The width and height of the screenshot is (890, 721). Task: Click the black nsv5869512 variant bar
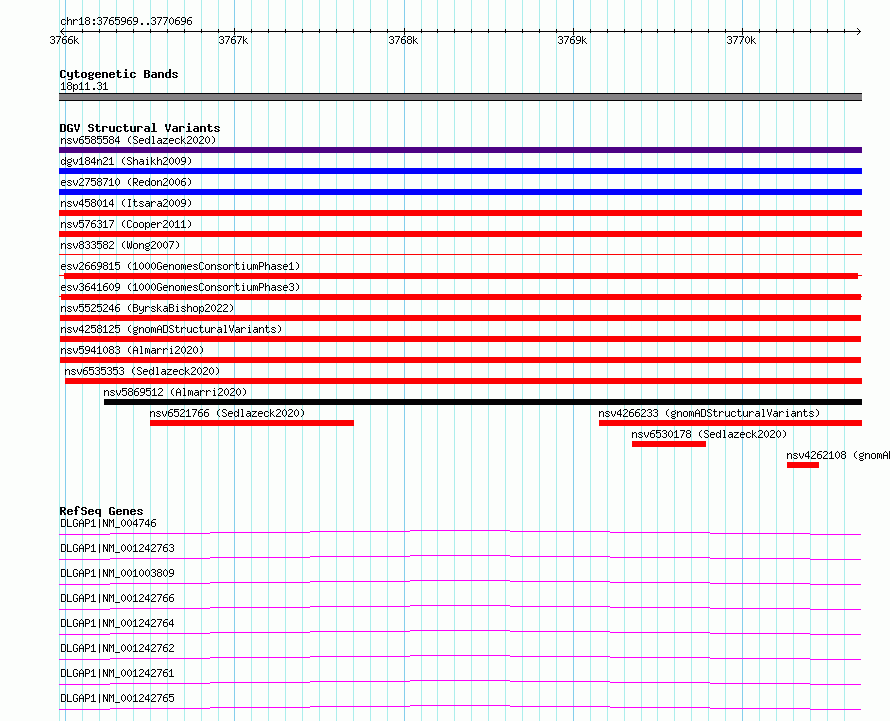[x=483, y=402]
